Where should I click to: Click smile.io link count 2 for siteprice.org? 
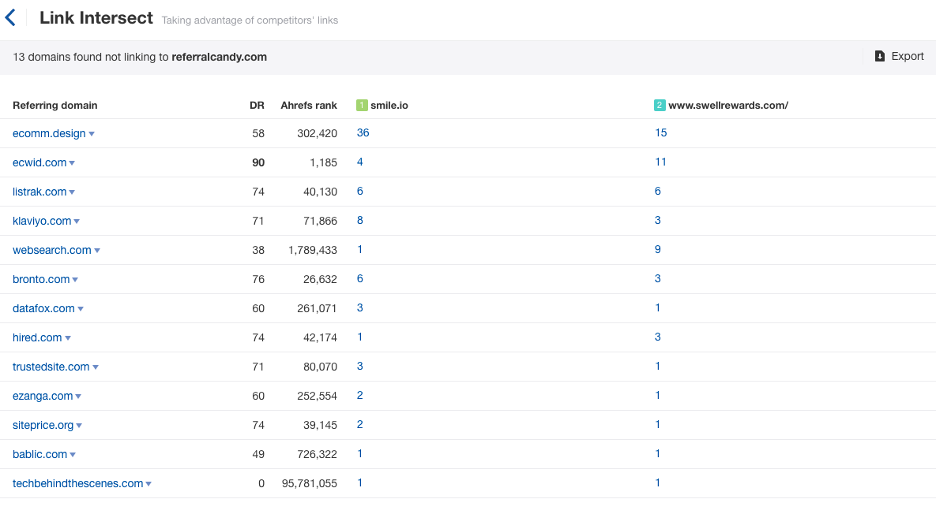[360, 425]
